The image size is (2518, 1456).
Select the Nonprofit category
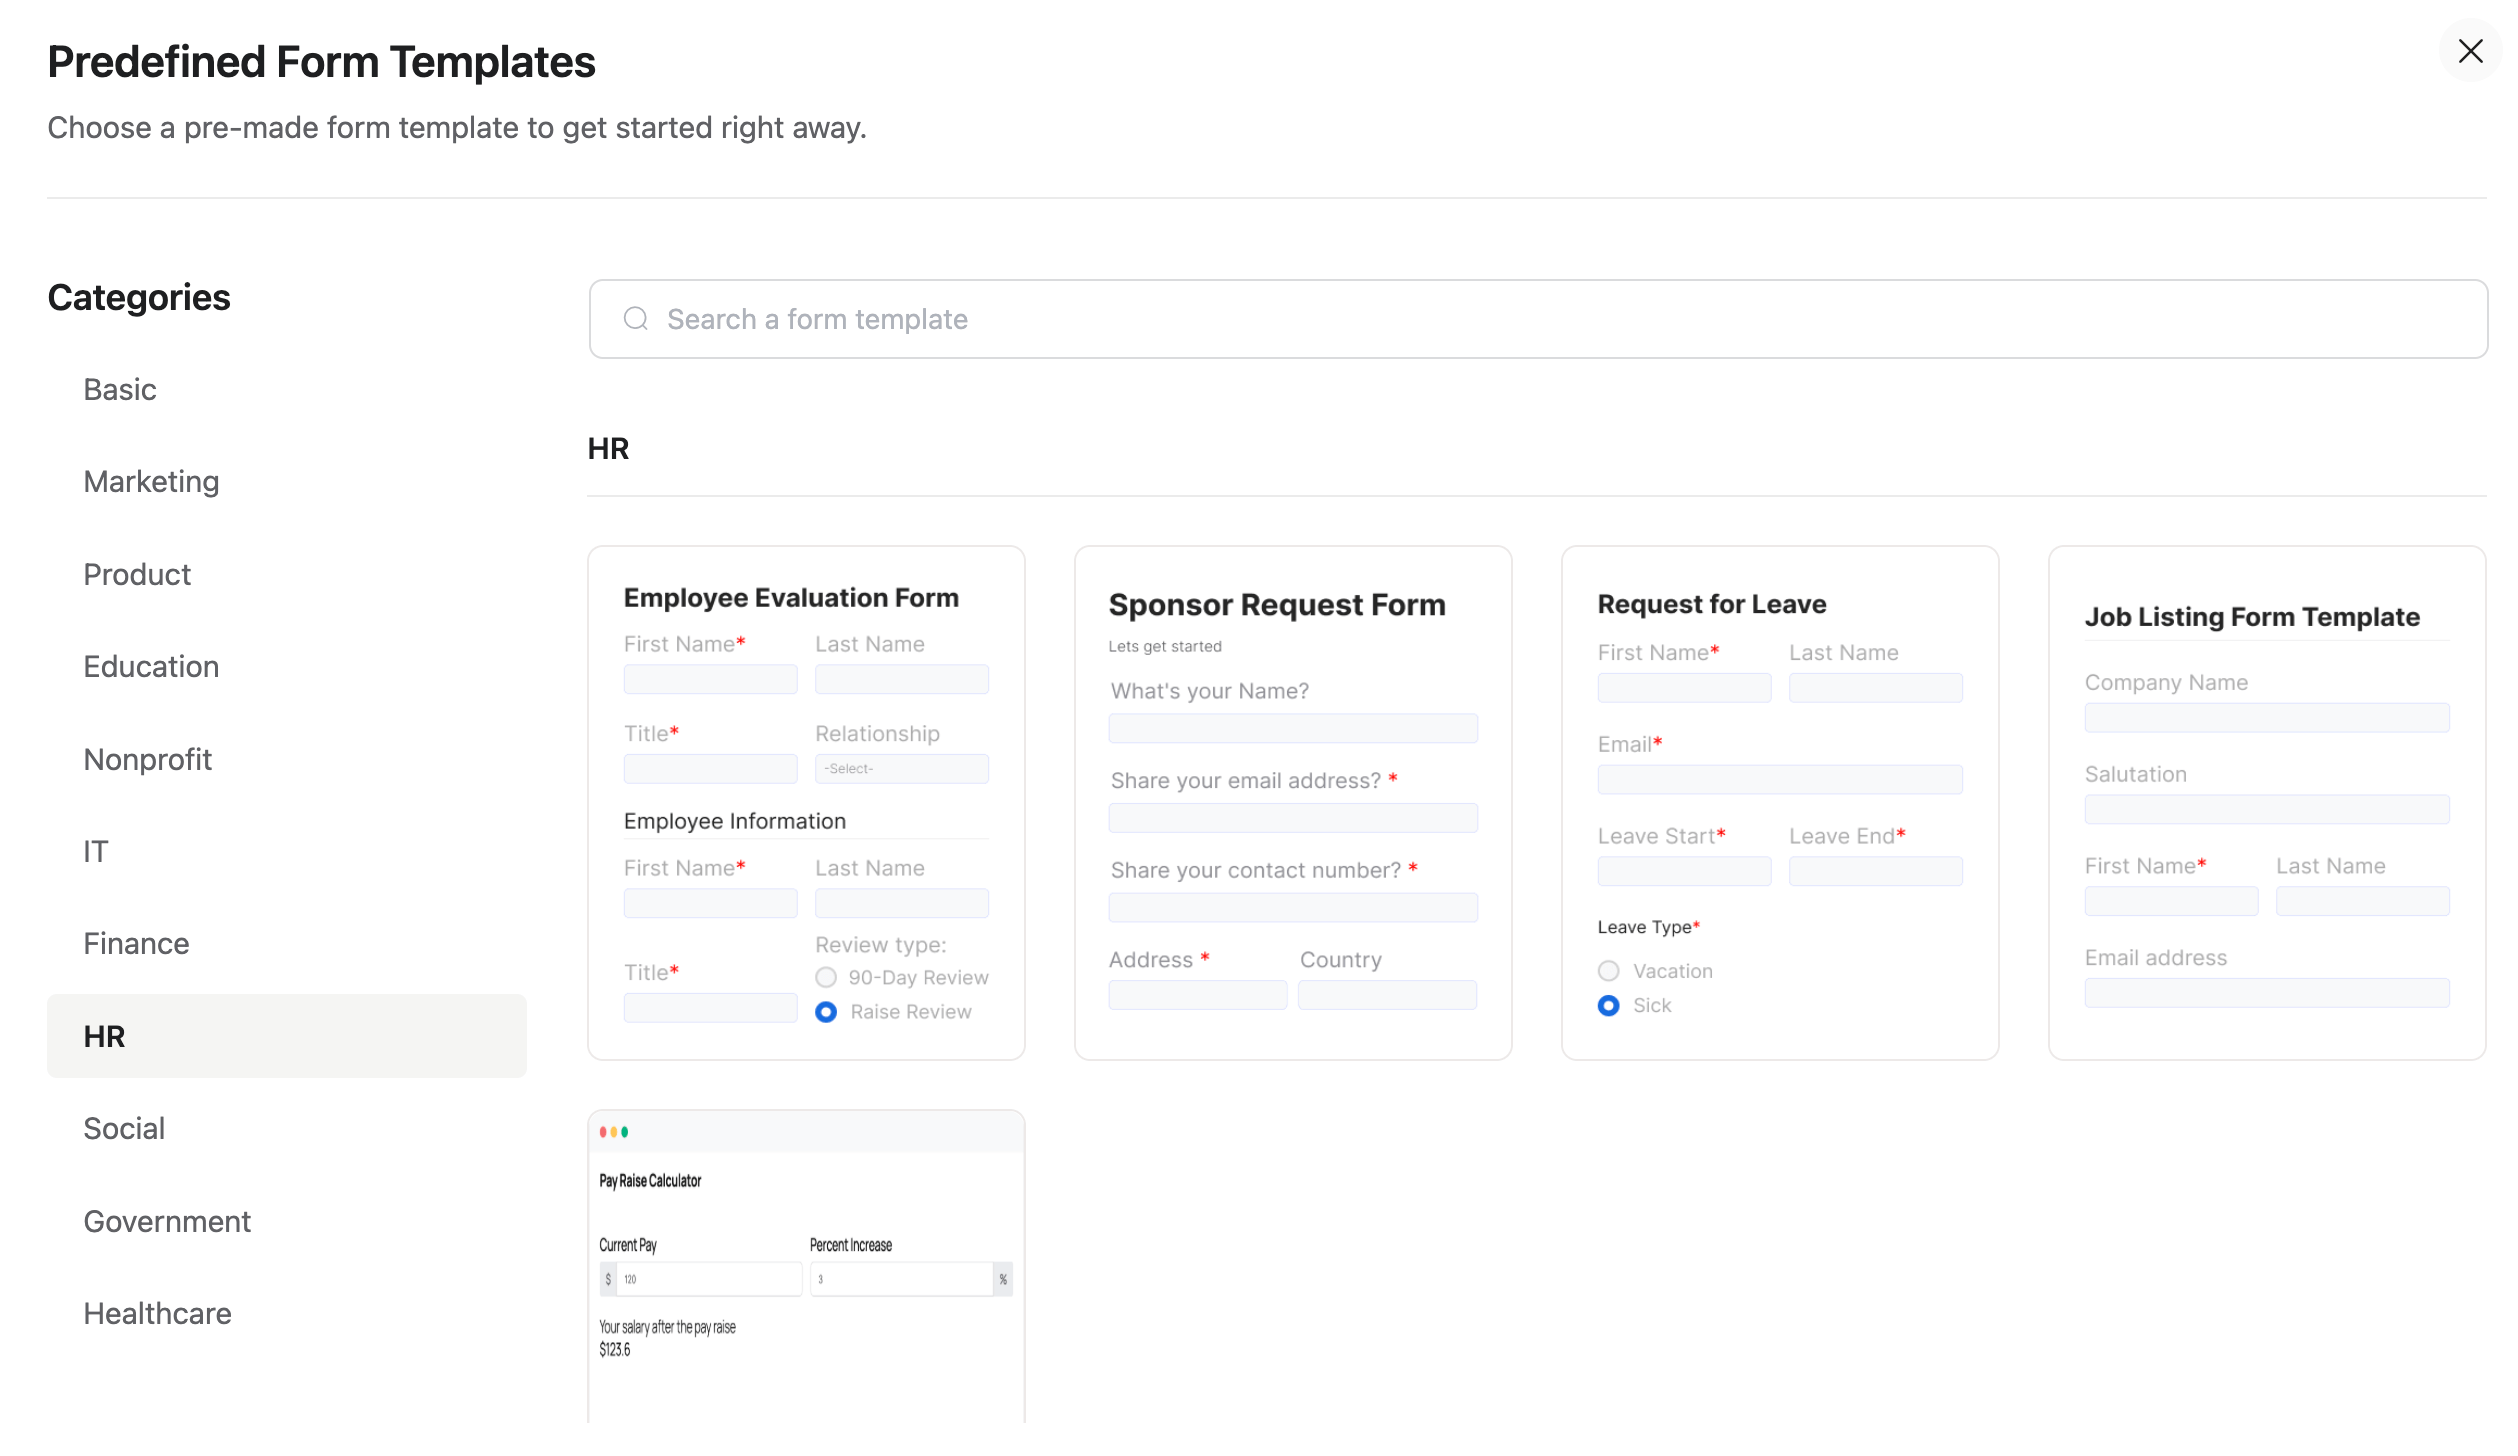coord(147,759)
